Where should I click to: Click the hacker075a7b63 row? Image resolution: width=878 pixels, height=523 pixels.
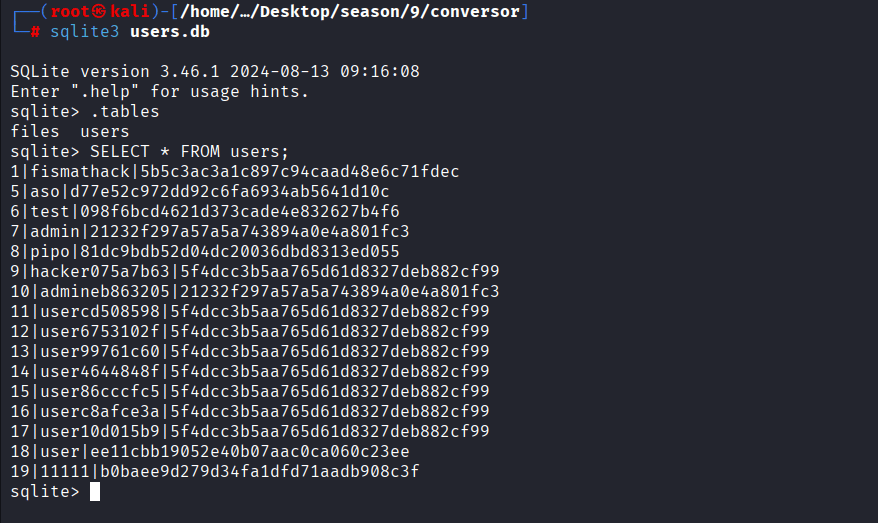(x=255, y=271)
